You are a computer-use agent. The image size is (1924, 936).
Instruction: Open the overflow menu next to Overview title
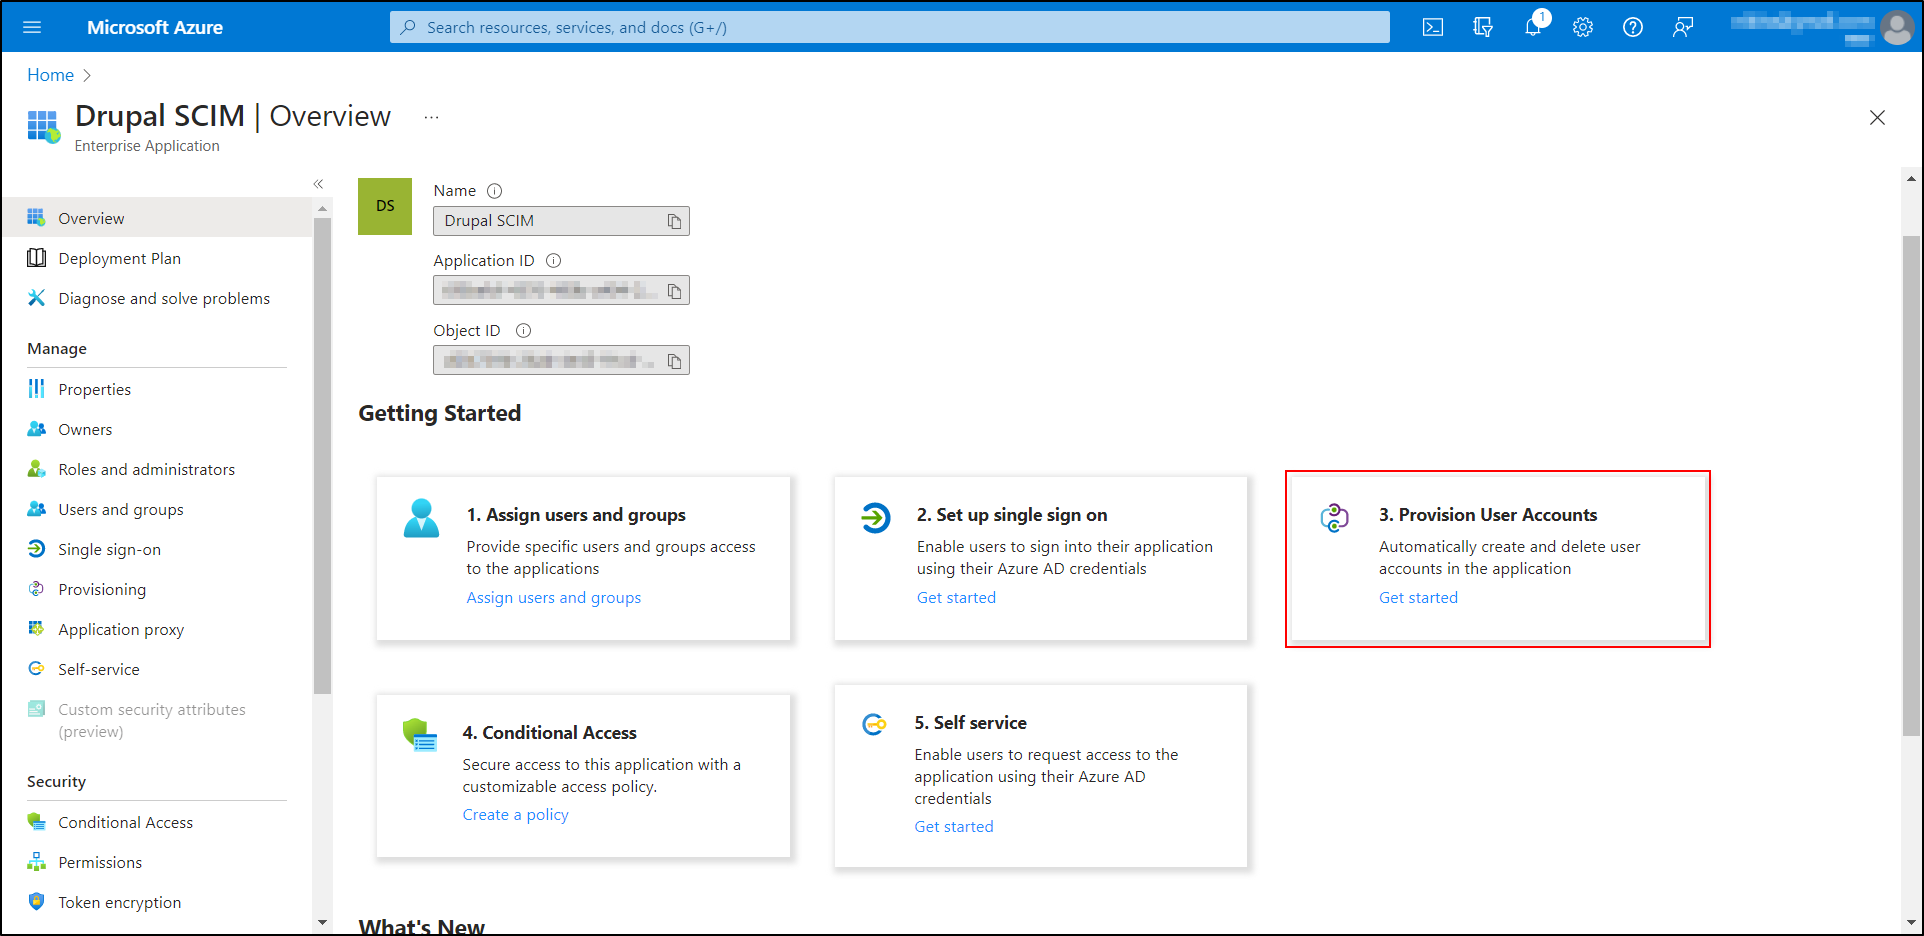pos(430,117)
